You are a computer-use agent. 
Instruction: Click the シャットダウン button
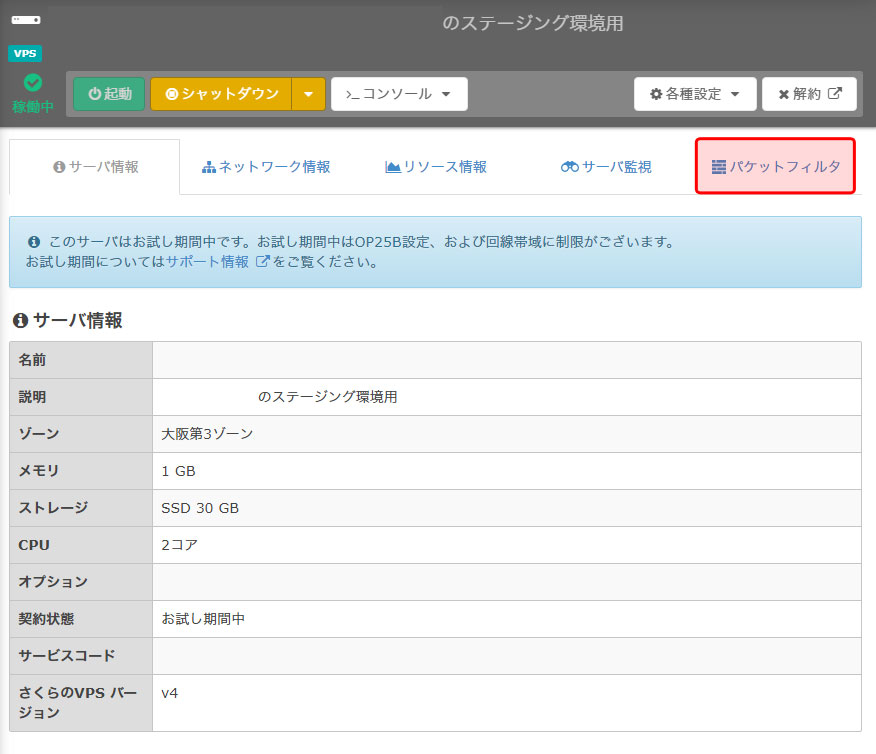tap(221, 94)
